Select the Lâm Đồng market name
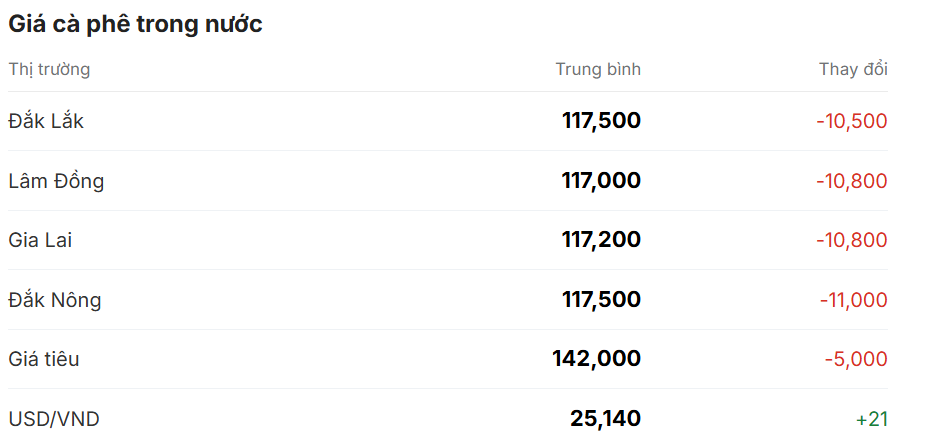 pyautogui.click(x=56, y=181)
